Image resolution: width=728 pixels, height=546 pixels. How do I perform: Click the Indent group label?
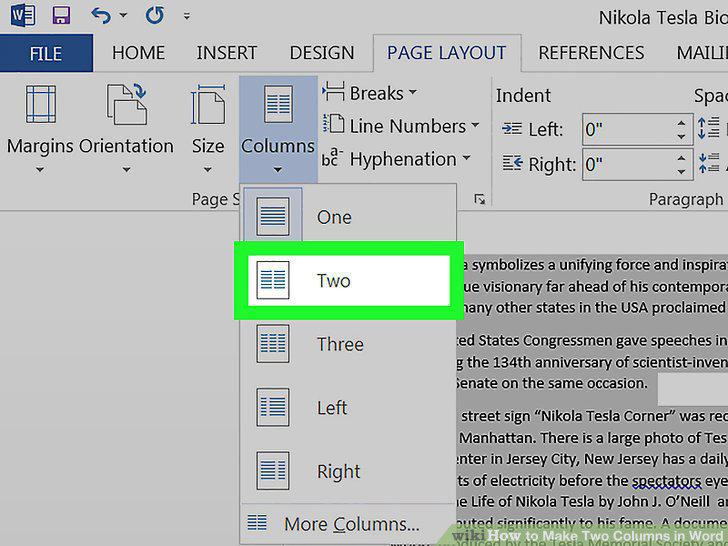point(523,96)
